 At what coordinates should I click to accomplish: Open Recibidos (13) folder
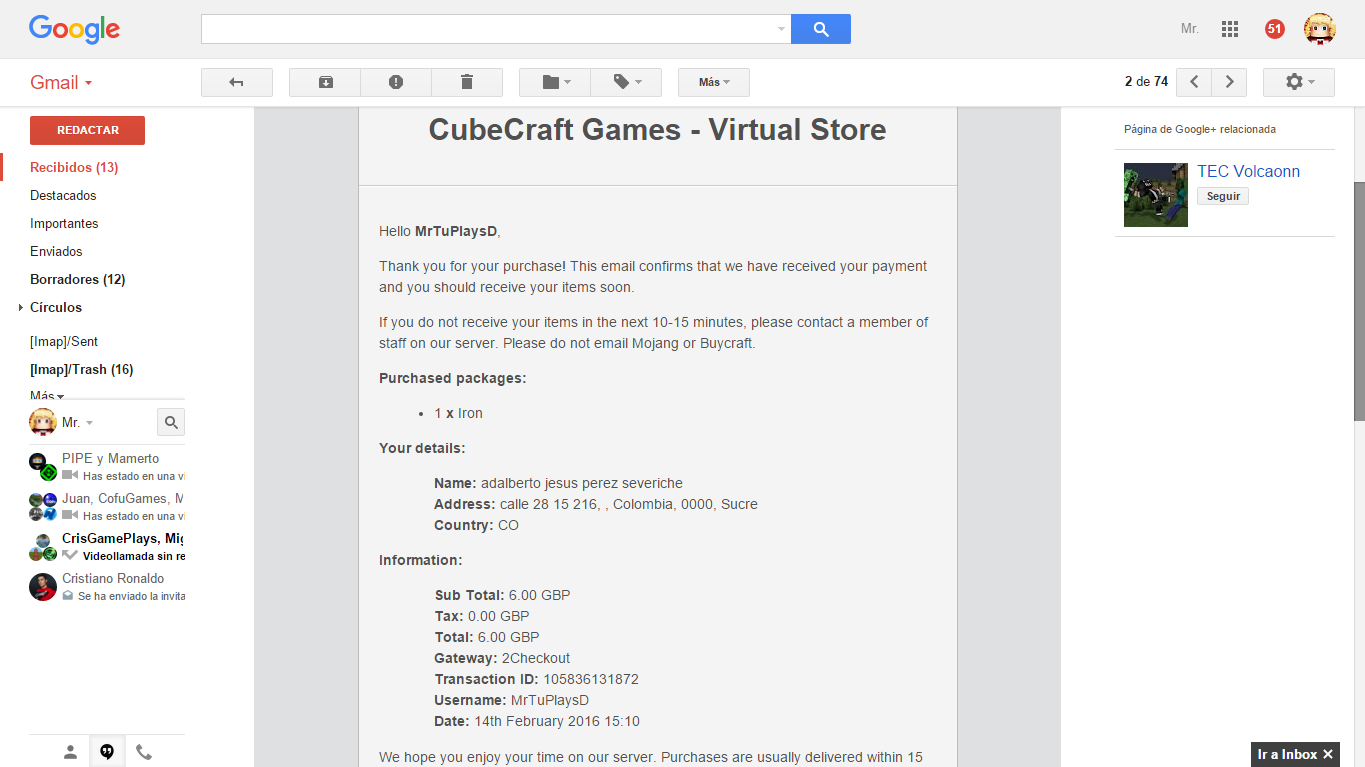click(x=74, y=167)
